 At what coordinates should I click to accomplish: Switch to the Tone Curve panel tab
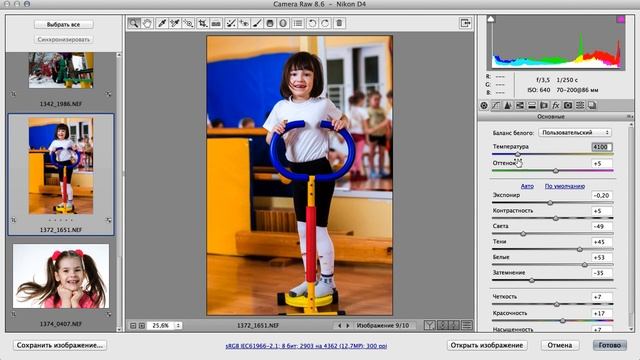(x=496, y=105)
